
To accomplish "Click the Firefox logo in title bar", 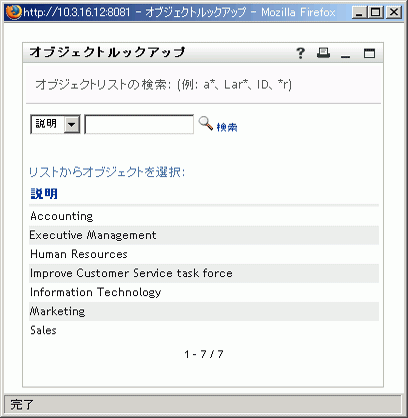I will (14, 13).
